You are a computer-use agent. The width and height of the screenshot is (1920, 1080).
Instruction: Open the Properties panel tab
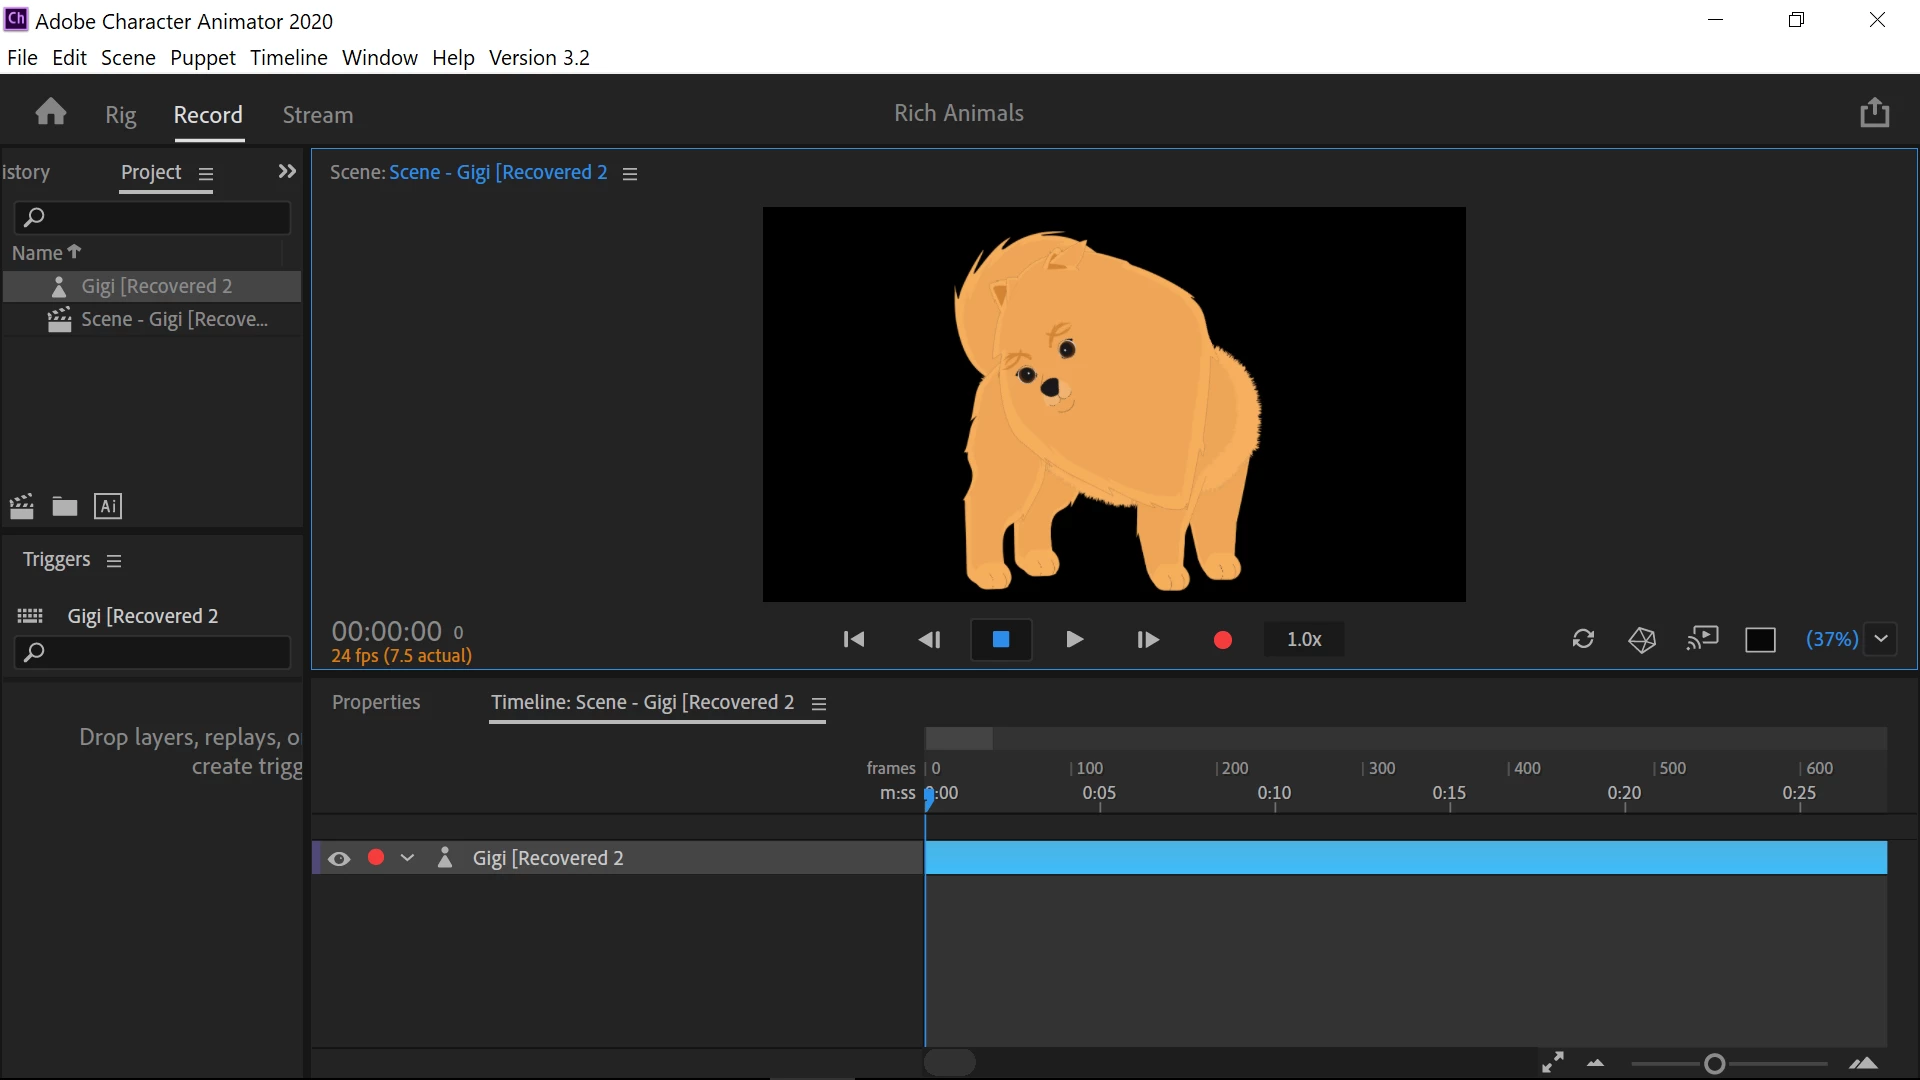376,702
